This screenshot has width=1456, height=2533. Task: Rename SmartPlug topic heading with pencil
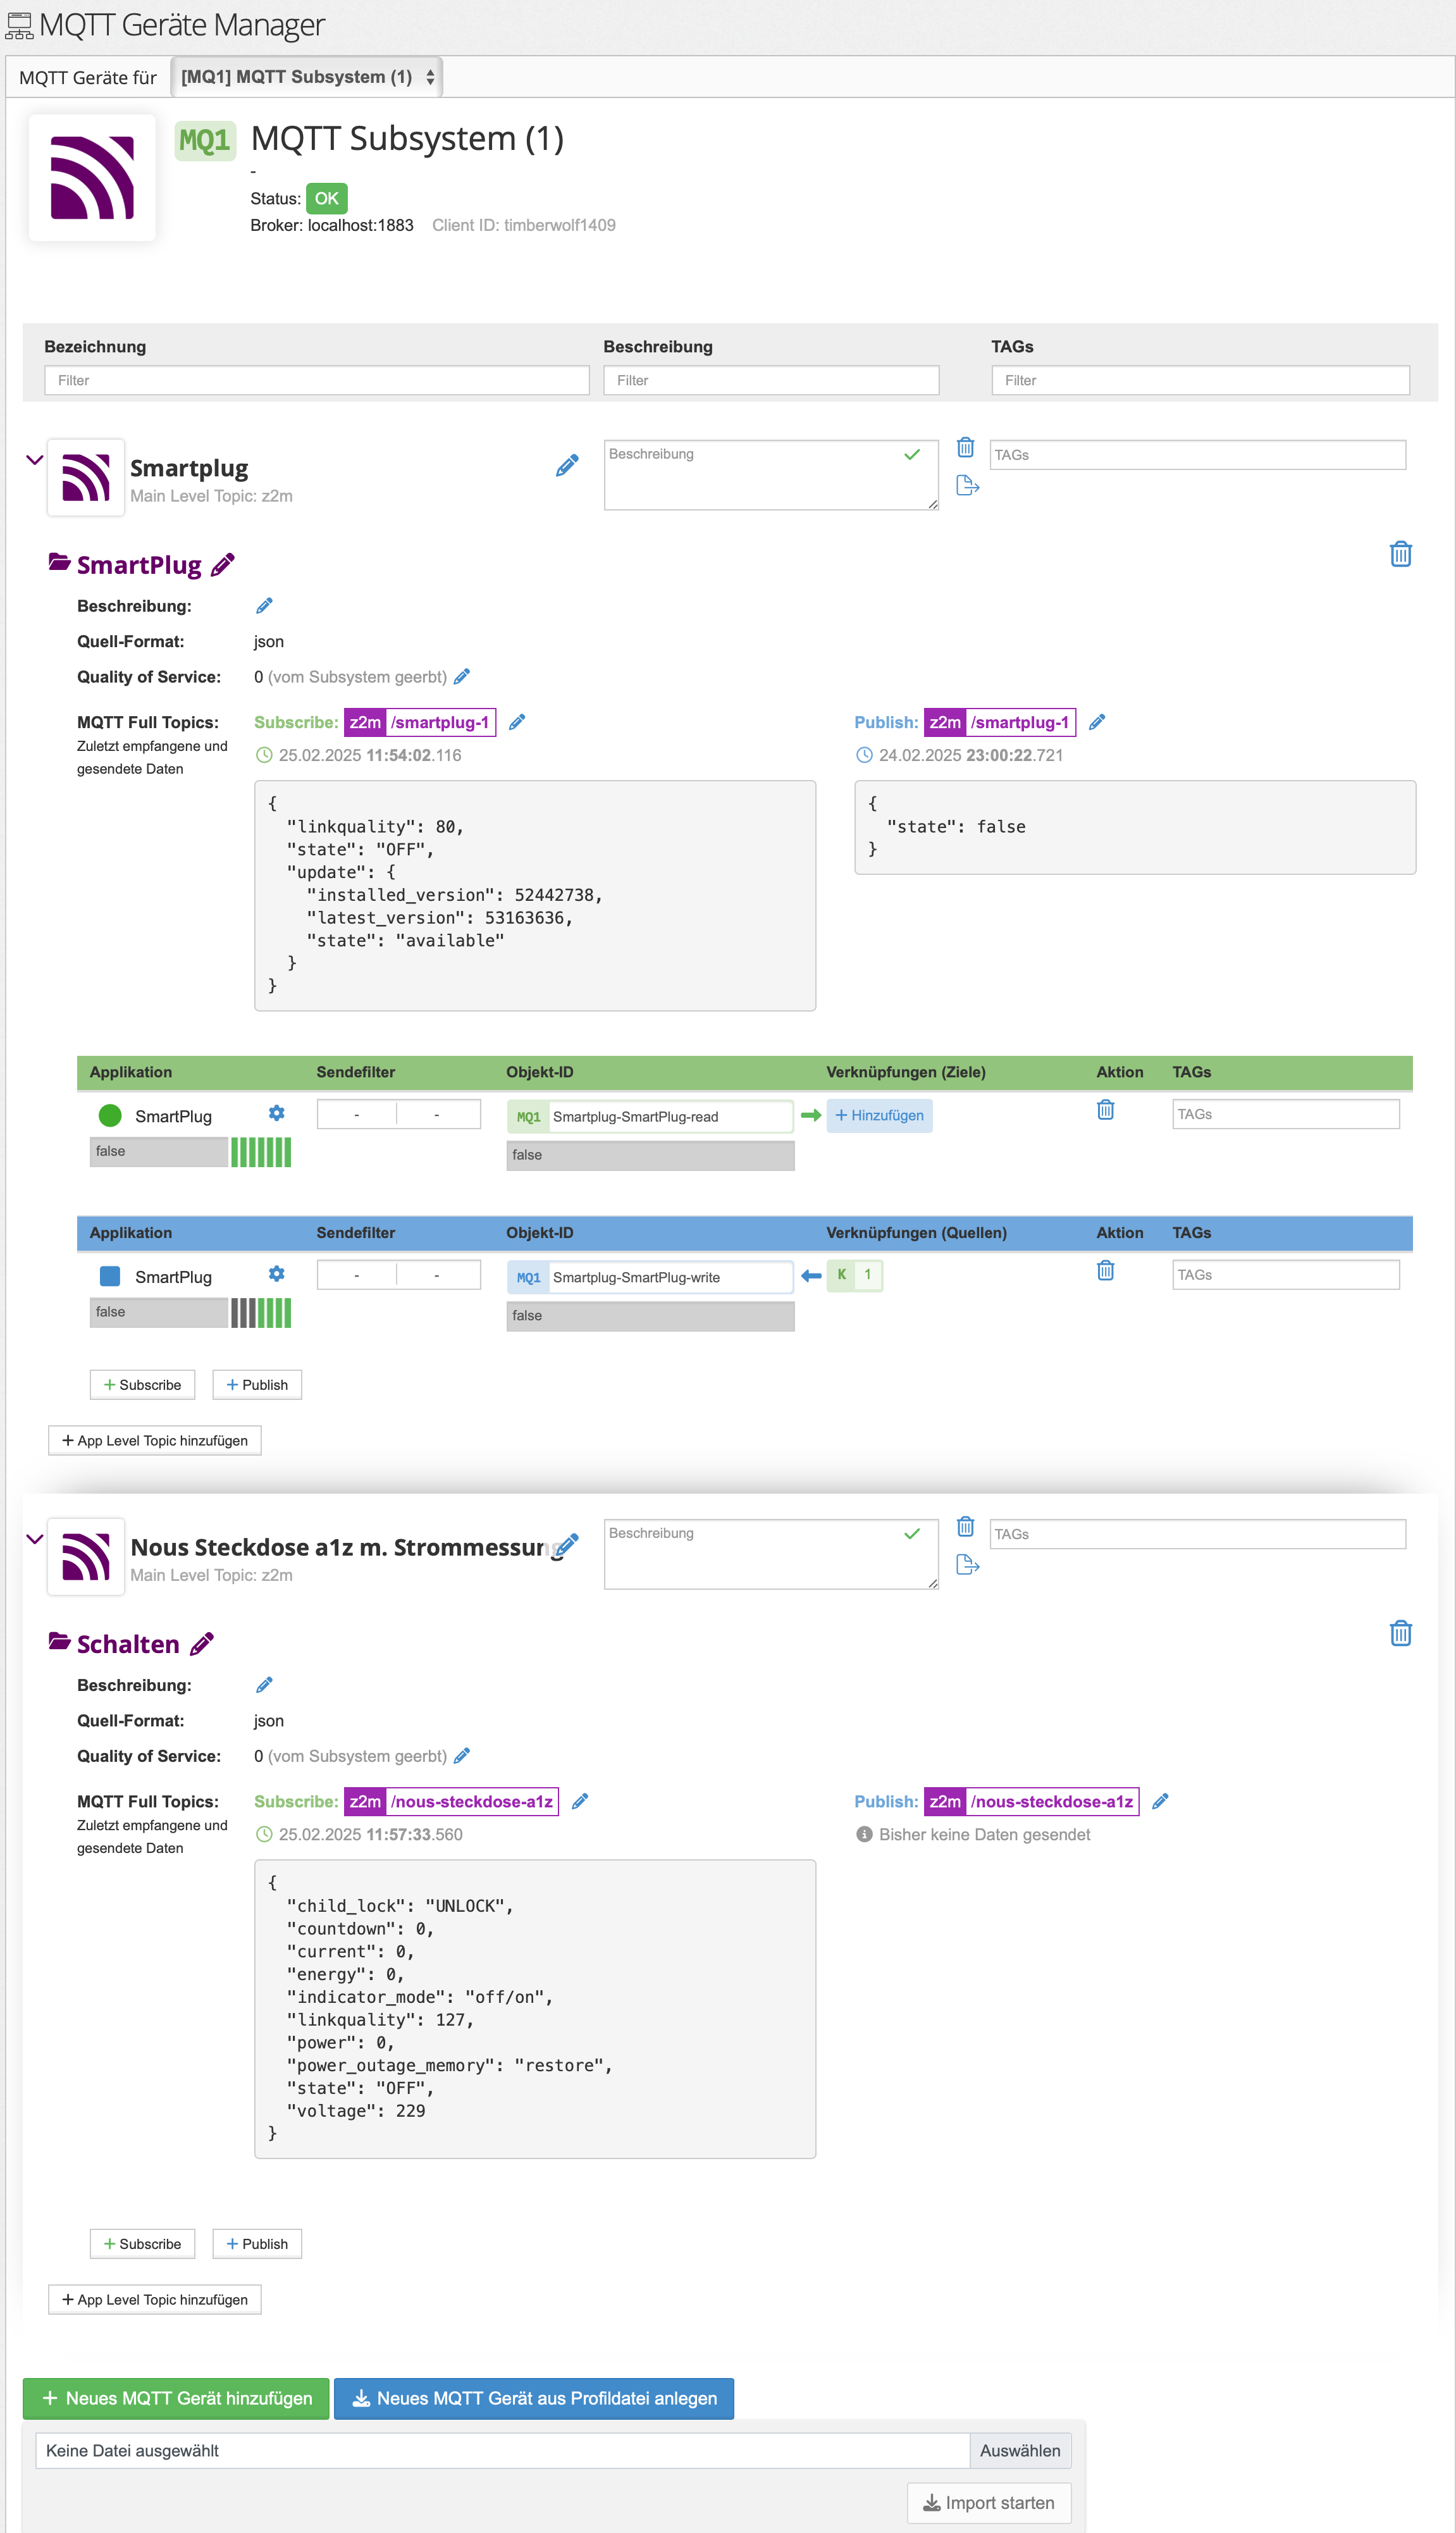[223, 565]
